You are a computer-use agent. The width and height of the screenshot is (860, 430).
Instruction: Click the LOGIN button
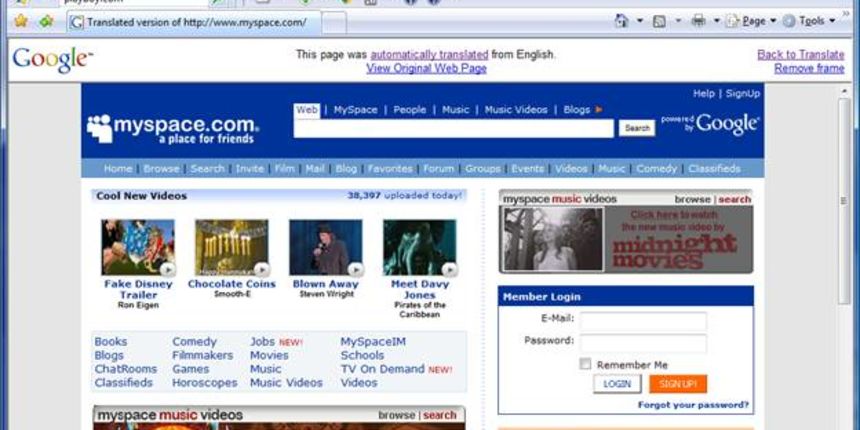(617, 384)
